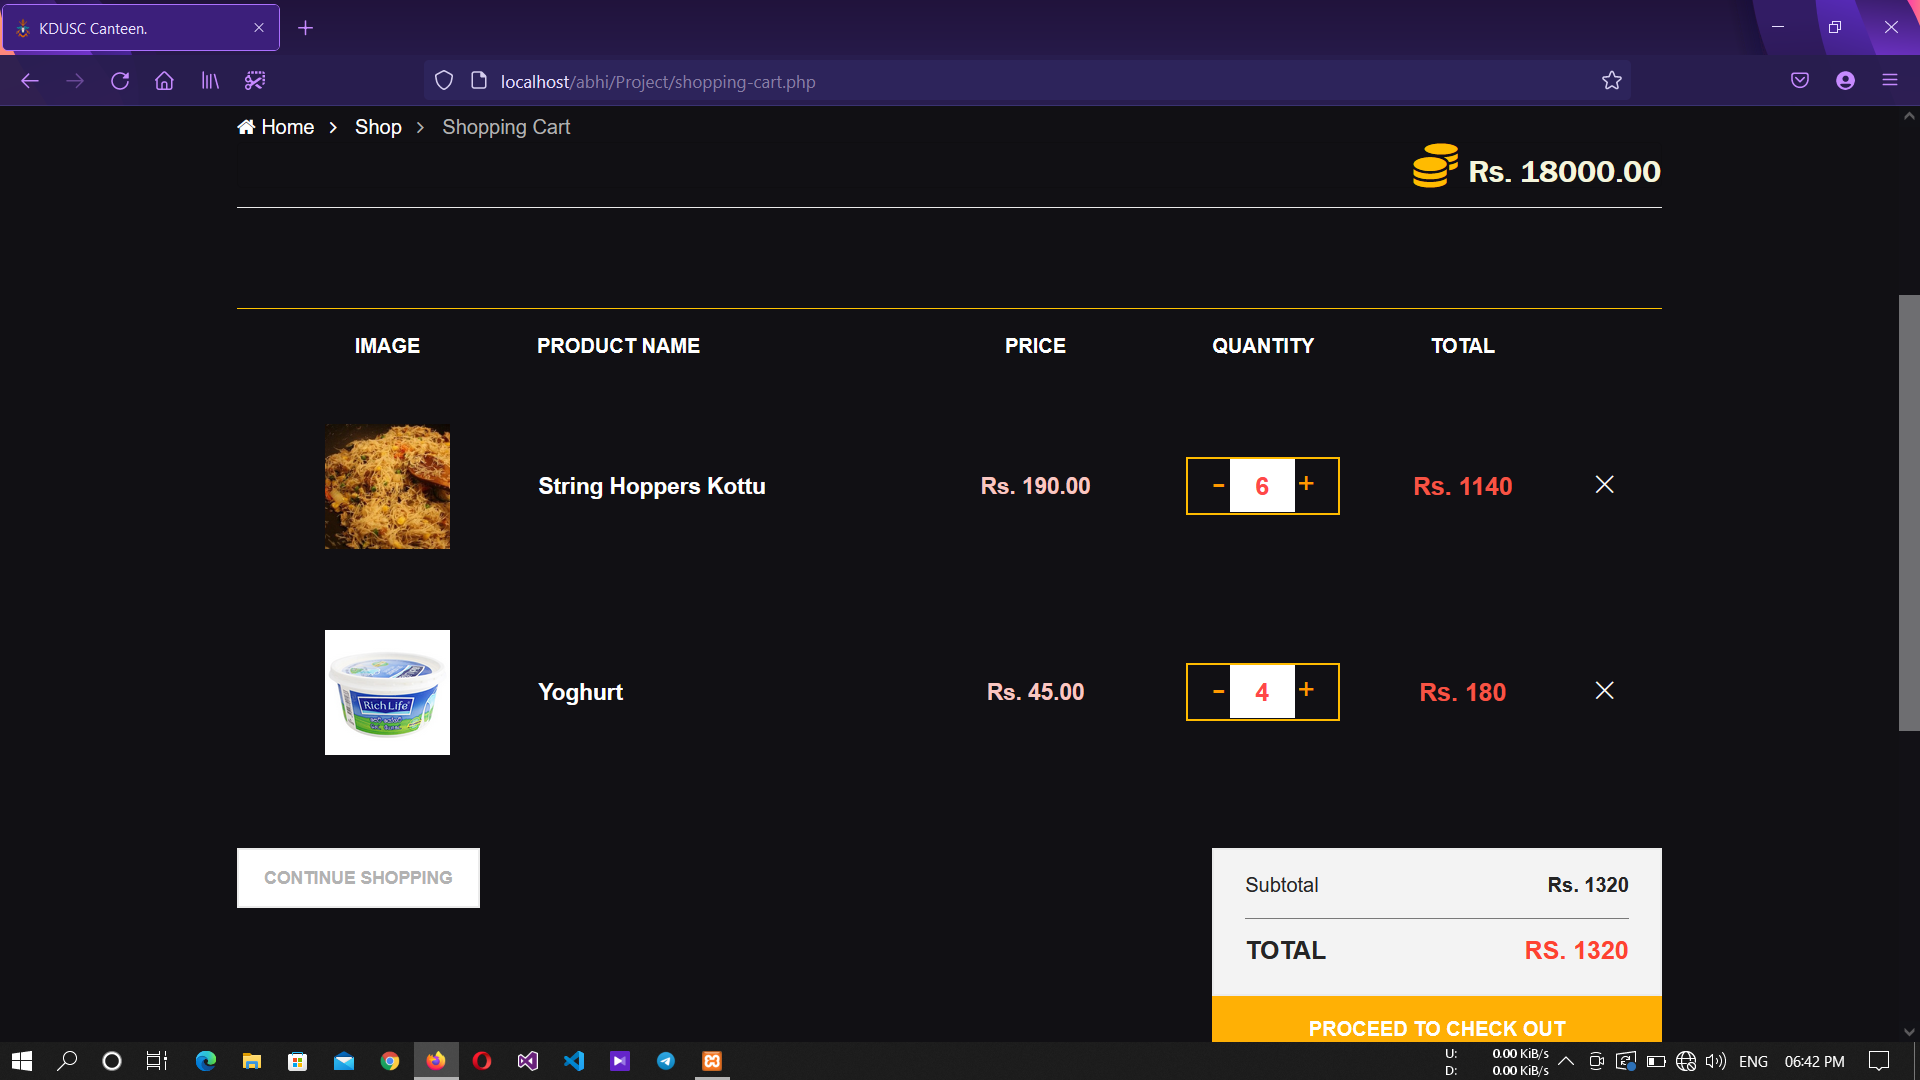Open a new browser tab
The image size is (1920, 1080).
coord(306,28)
